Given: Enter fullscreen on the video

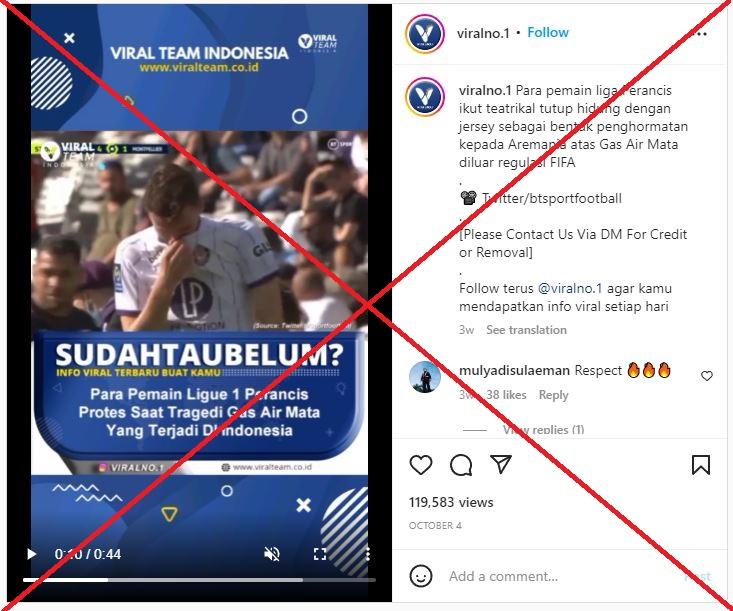Looking at the screenshot, I should click(x=320, y=554).
